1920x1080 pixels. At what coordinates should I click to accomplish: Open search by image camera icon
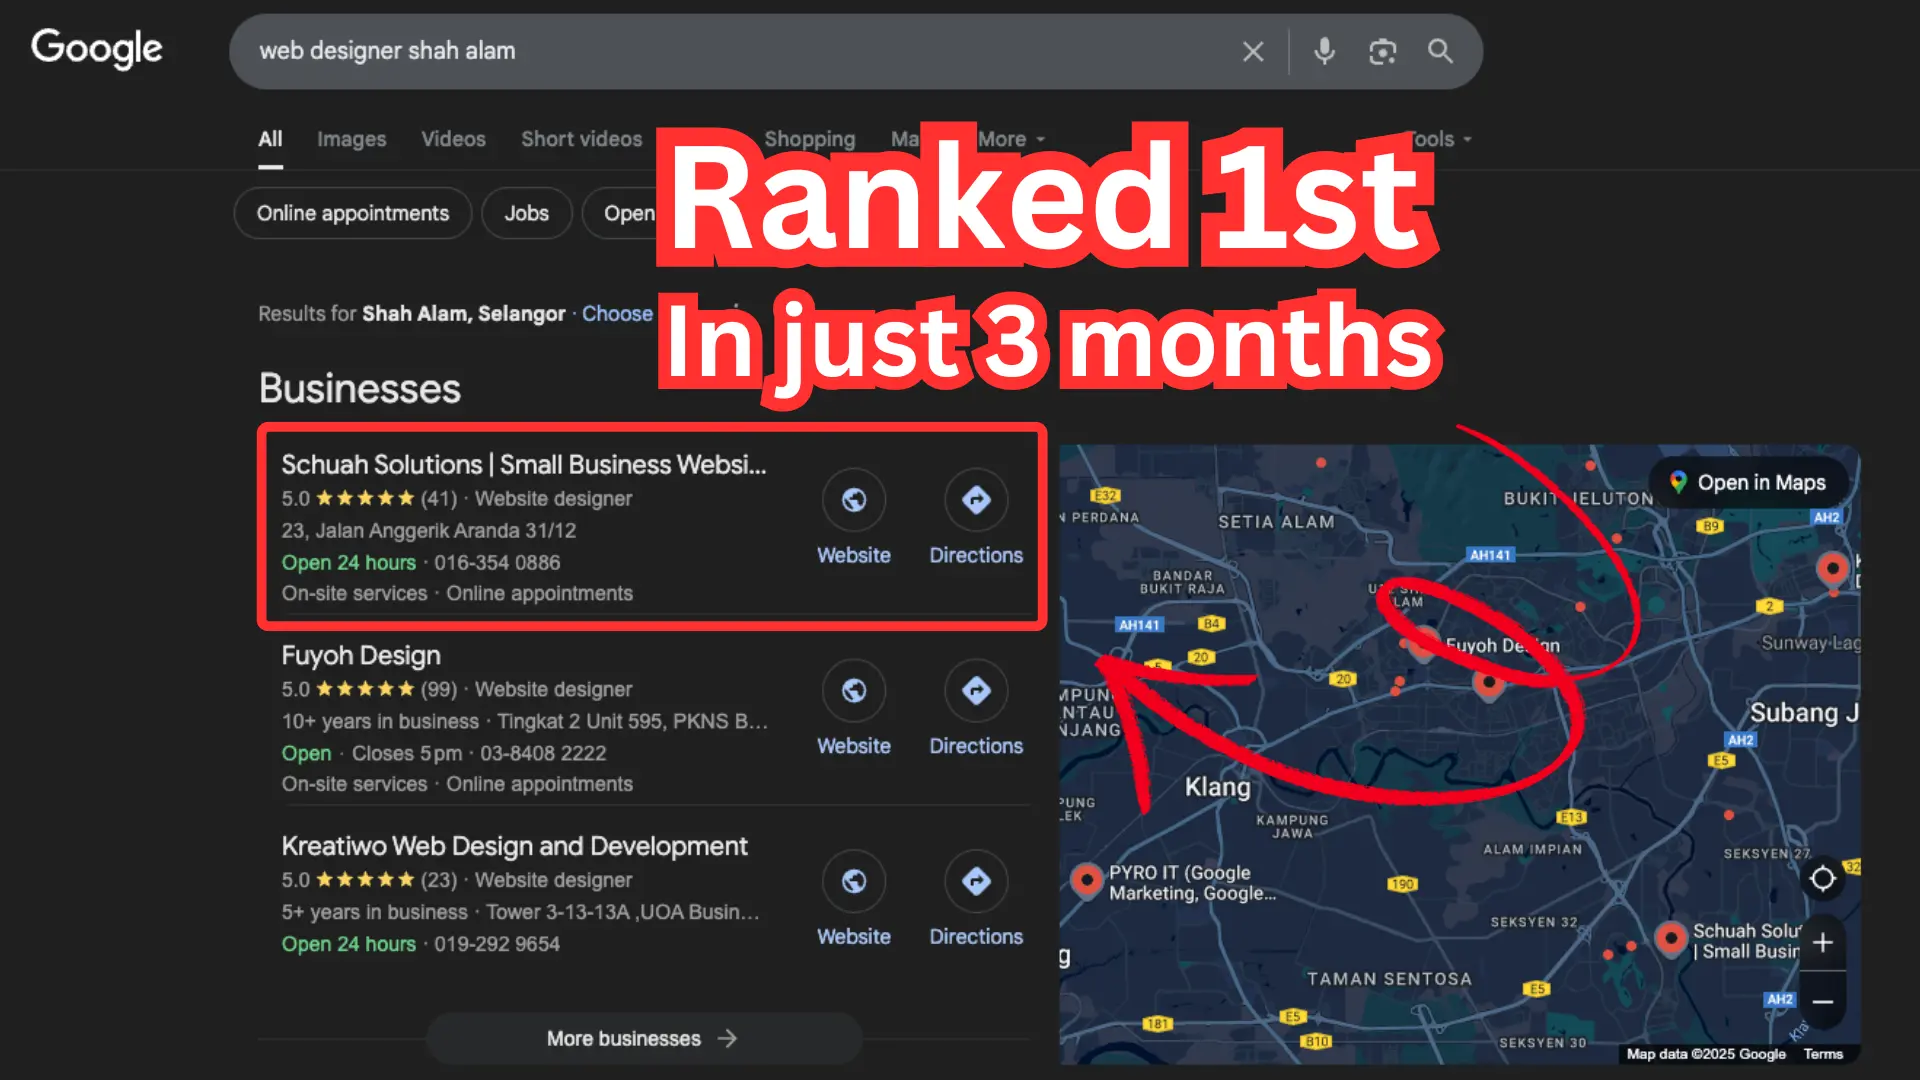click(x=1382, y=51)
